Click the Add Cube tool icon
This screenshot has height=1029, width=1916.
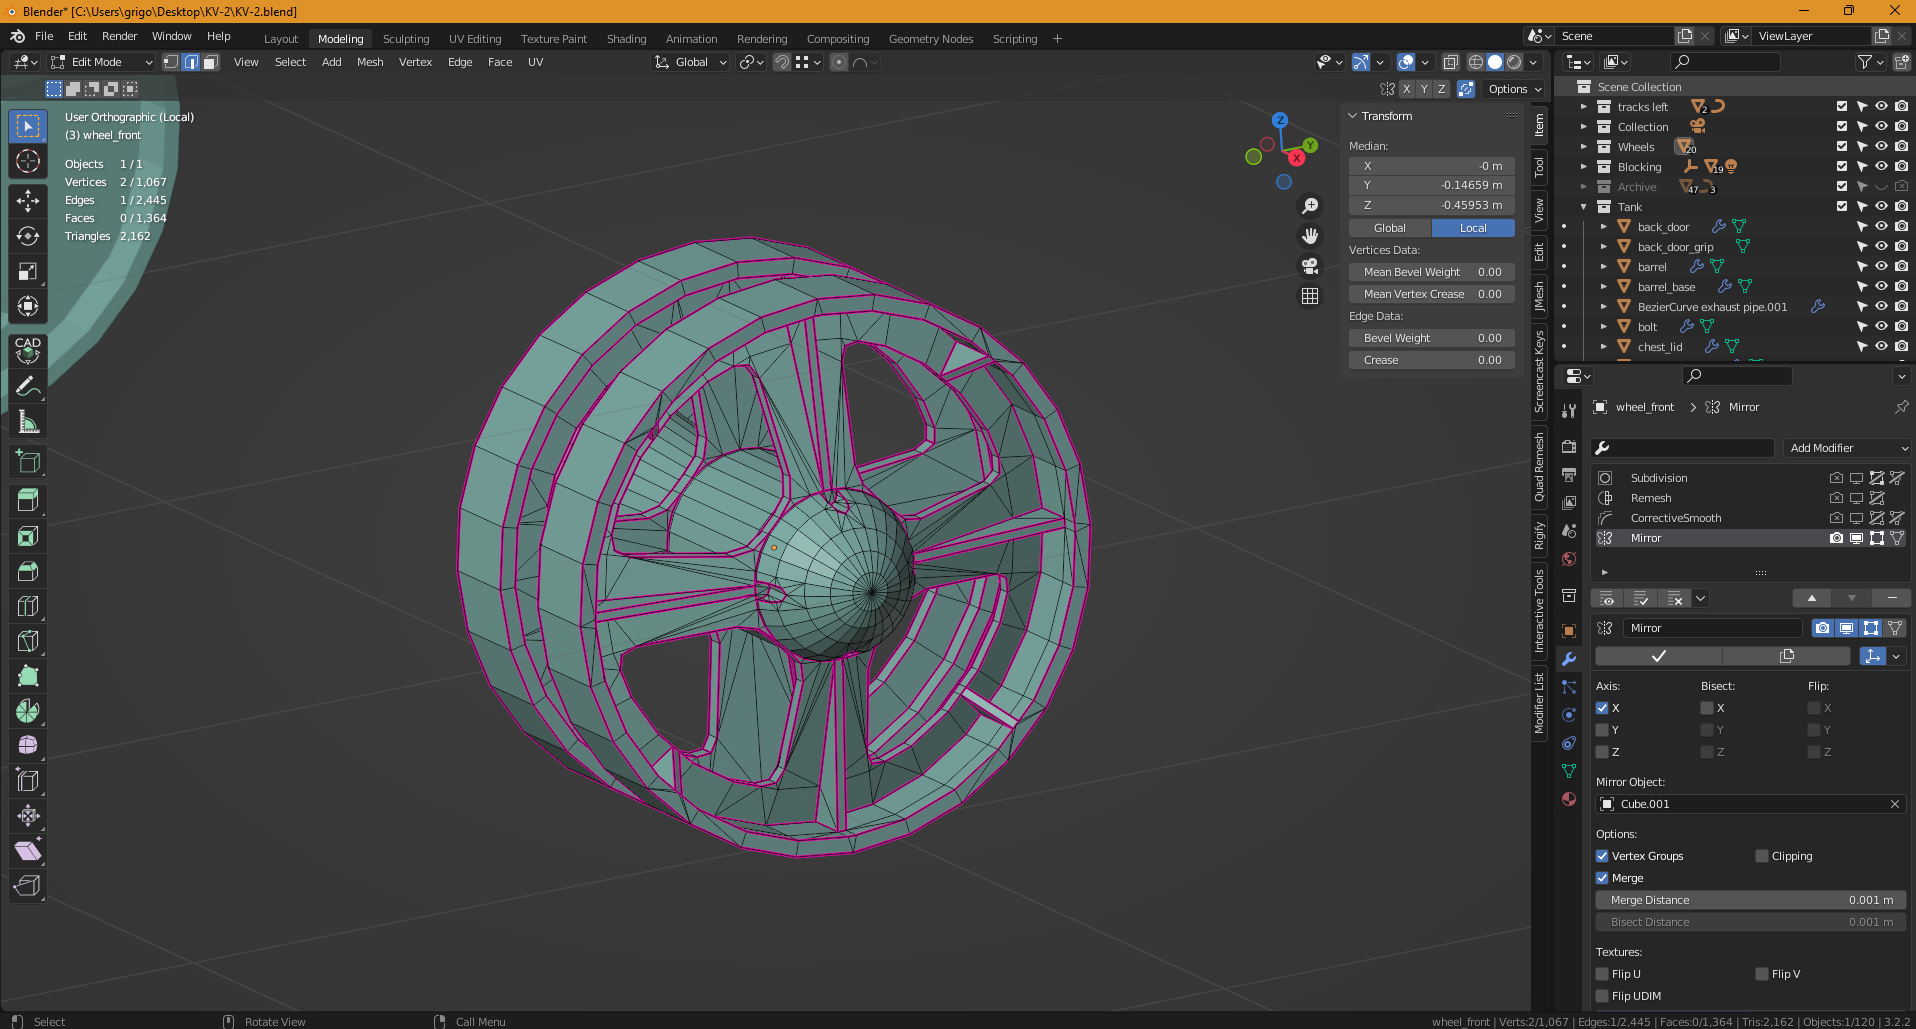pyautogui.click(x=28, y=462)
